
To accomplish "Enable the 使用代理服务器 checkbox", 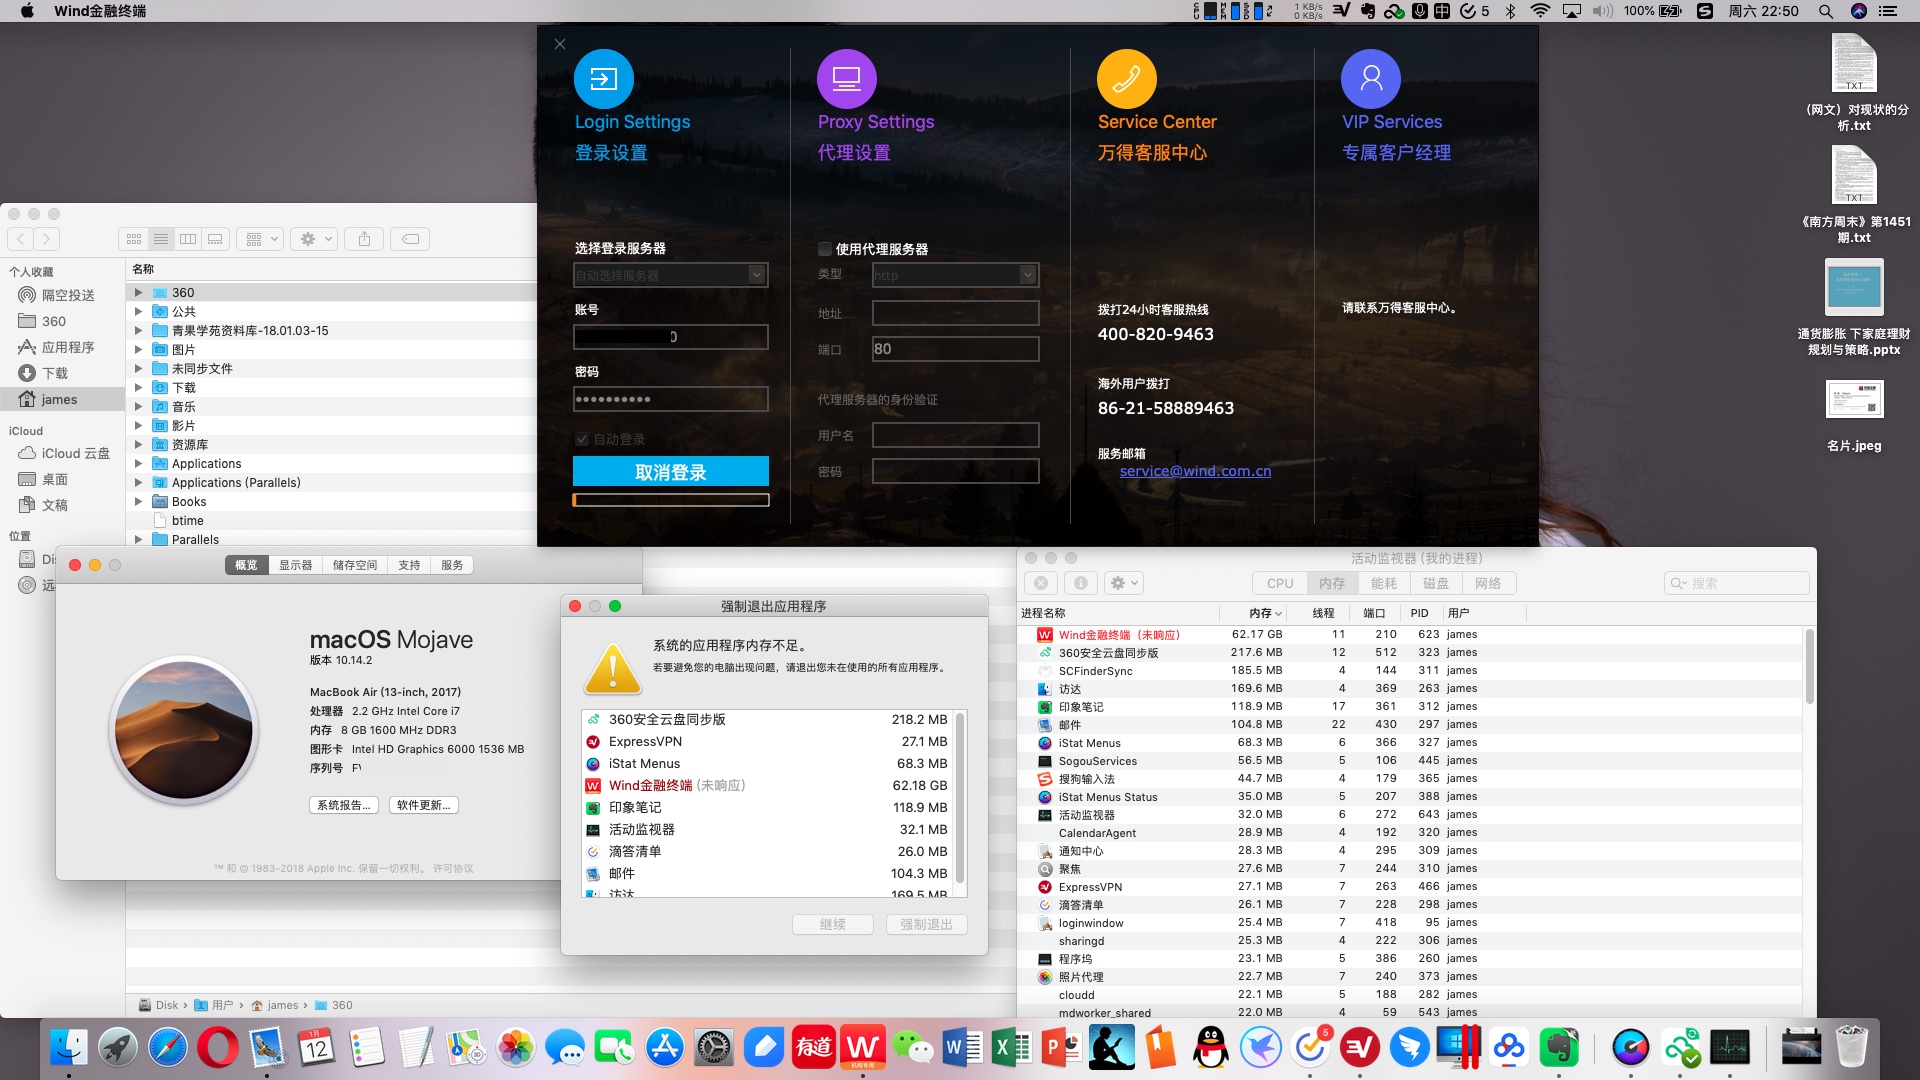I will (825, 249).
